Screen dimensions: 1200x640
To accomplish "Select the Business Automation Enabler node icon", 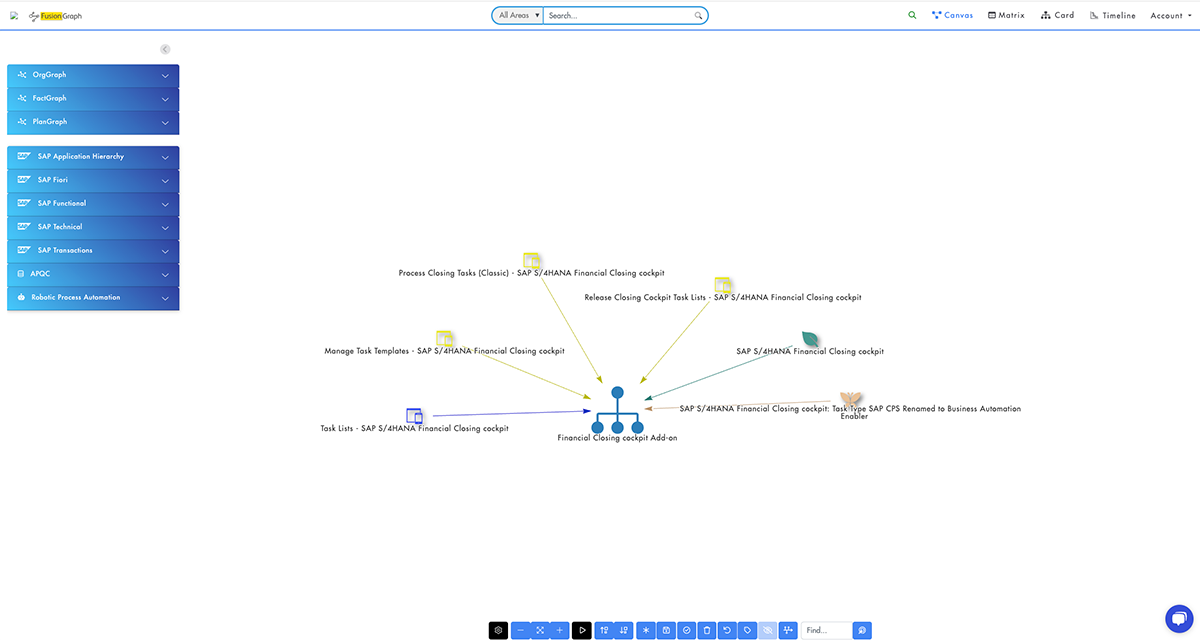I will point(851,400).
